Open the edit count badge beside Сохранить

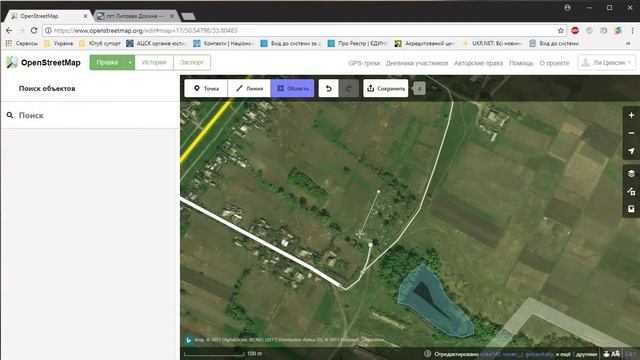[x=419, y=88]
